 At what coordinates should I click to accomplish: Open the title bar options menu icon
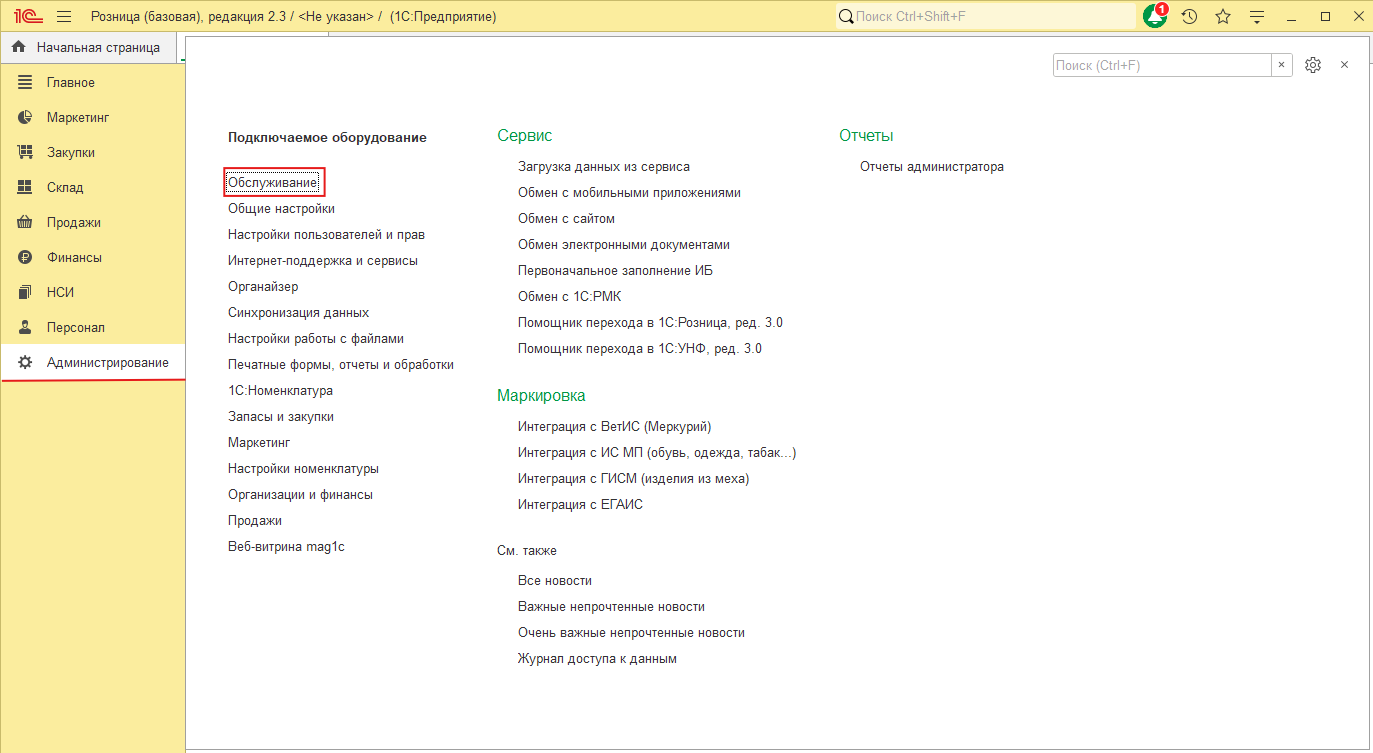click(x=1257, y=16)
